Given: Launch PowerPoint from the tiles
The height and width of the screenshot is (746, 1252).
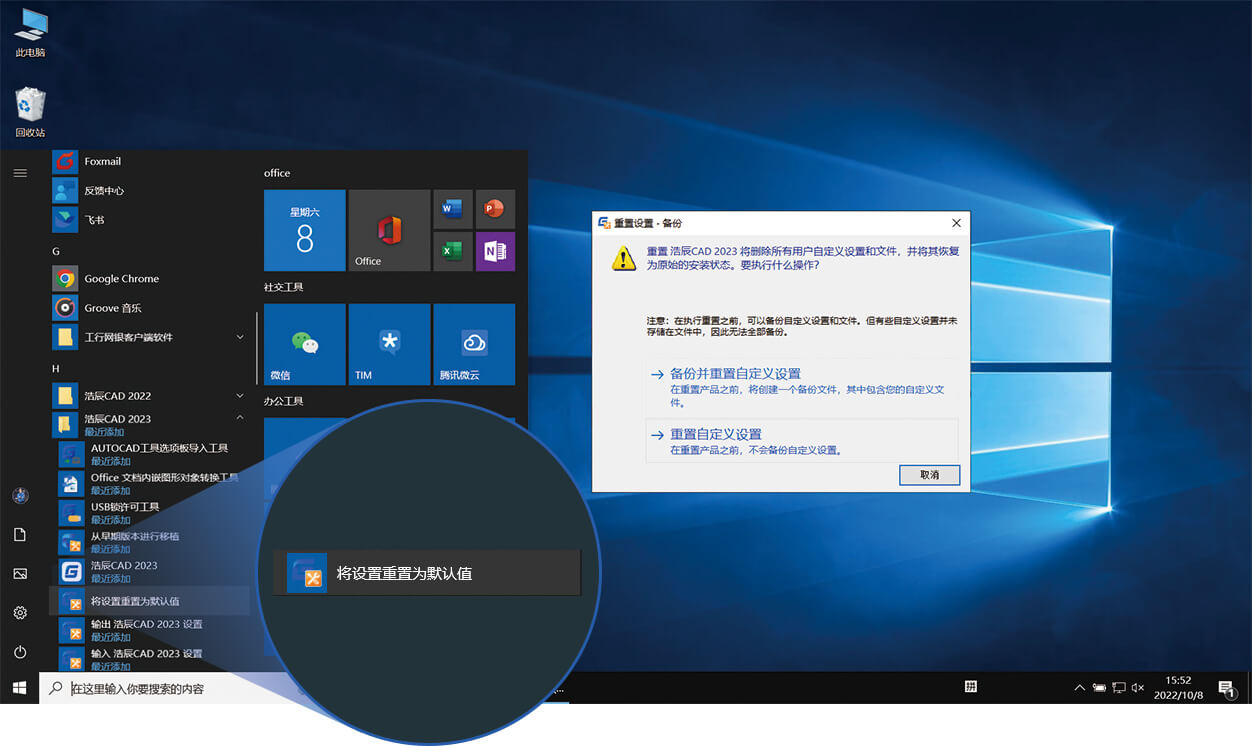Looking at the screenshot, I should click(x=494, y=209).
